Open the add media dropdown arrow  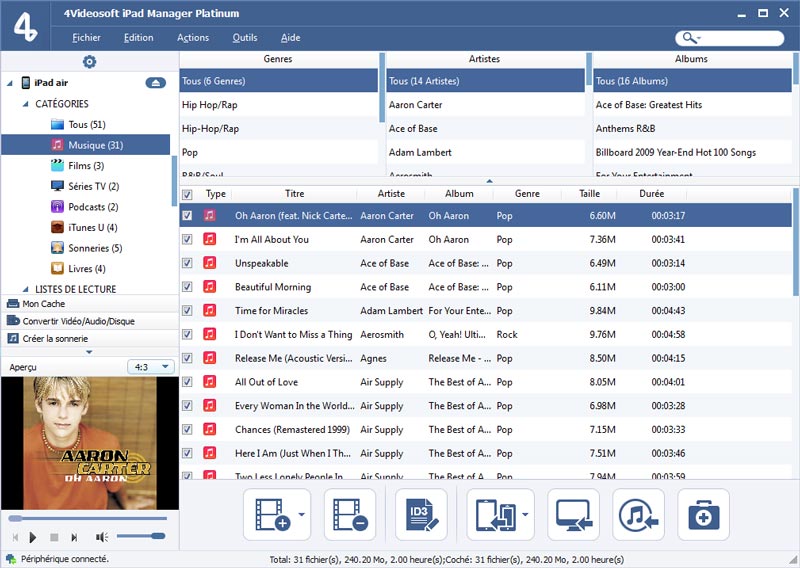coord(302,516)
